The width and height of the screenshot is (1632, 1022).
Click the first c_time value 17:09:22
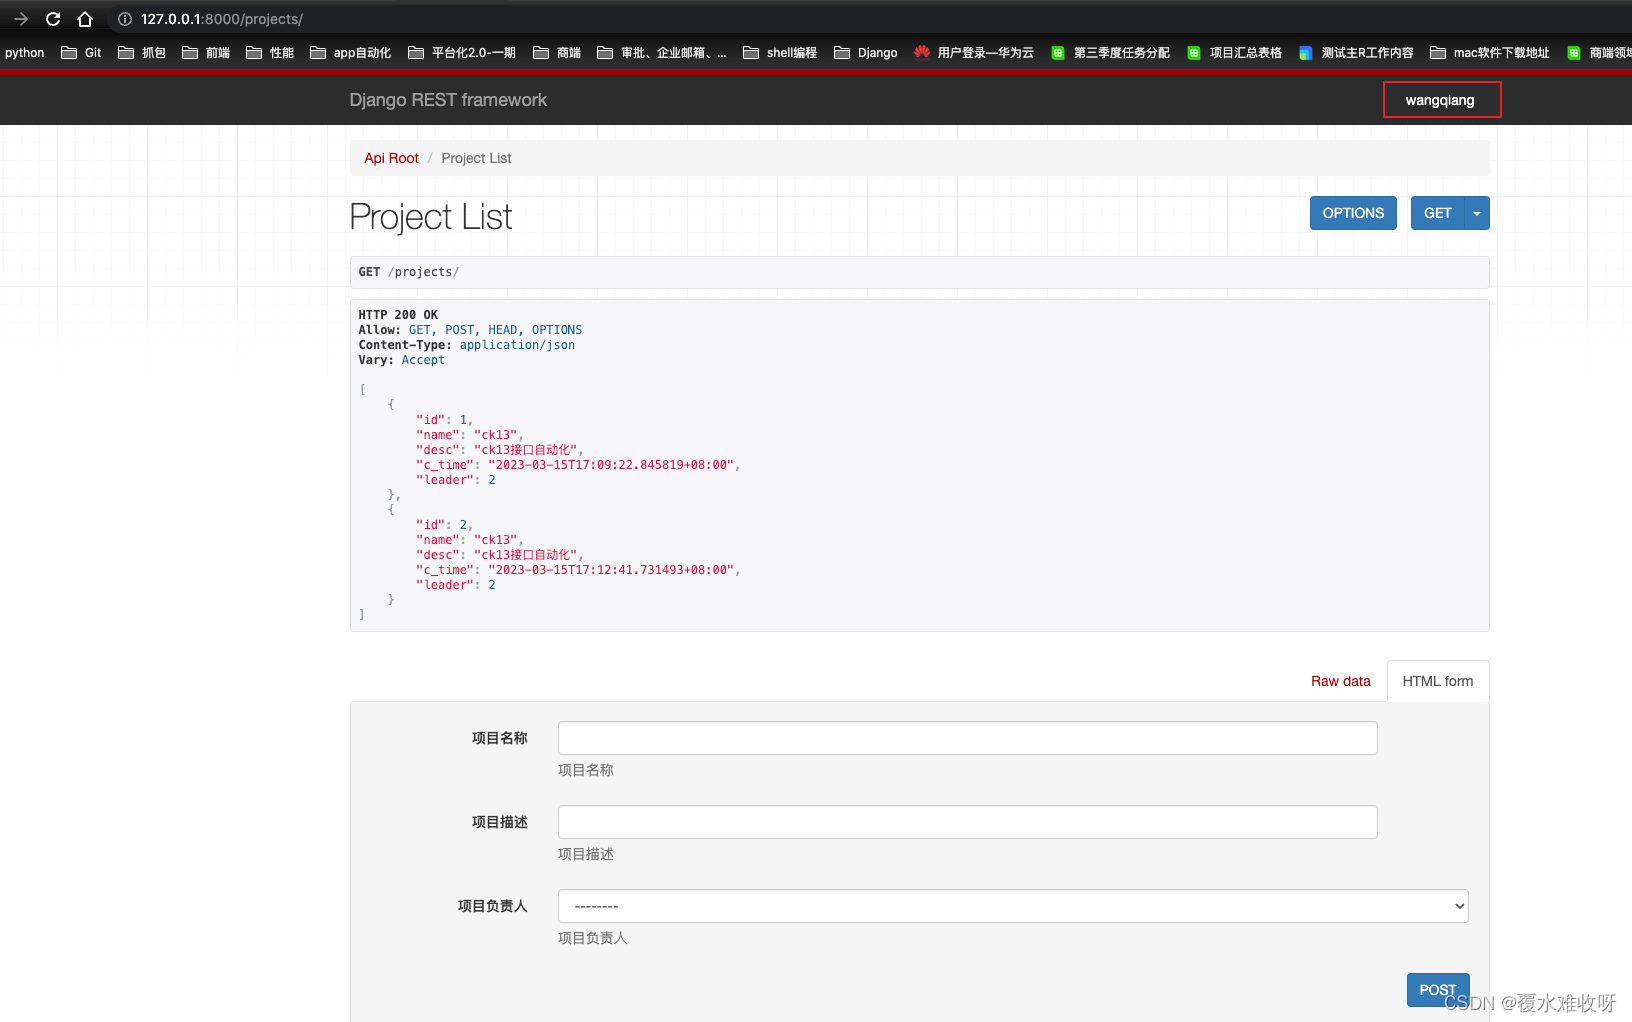click(x=611, y=465)
